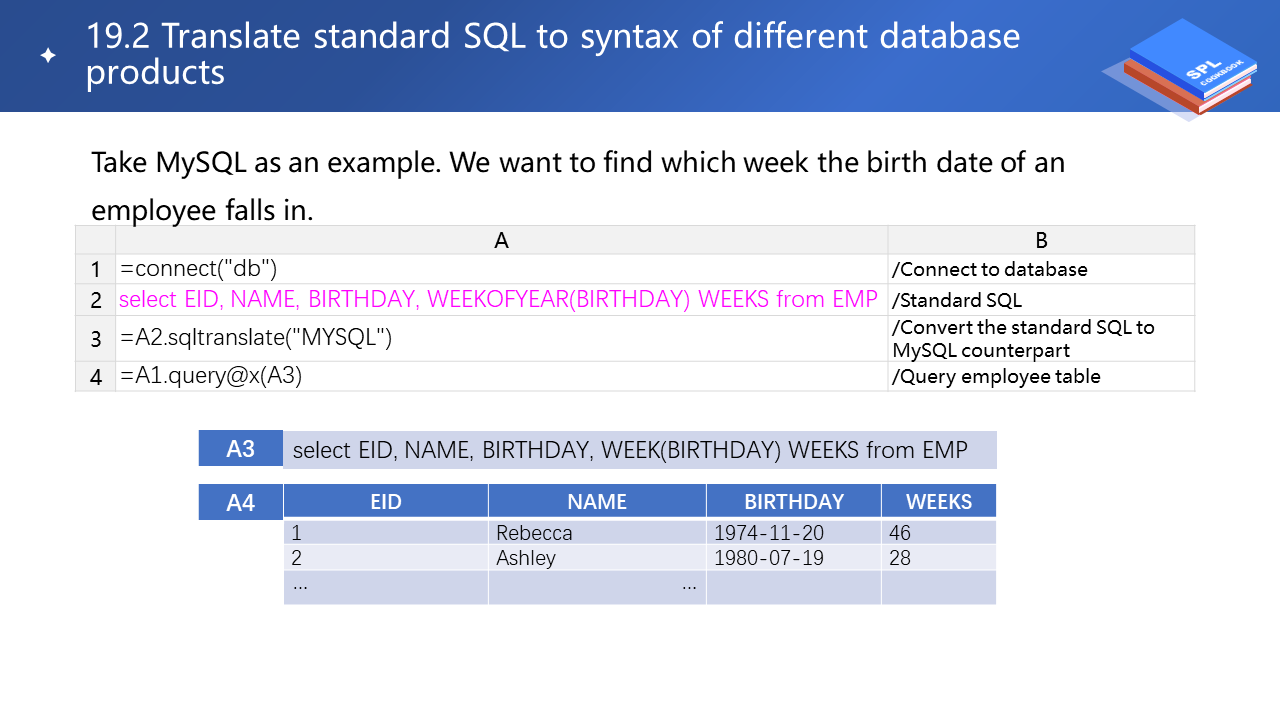Select the magenta standard SQL statement cell

click(x=499, y=299)
